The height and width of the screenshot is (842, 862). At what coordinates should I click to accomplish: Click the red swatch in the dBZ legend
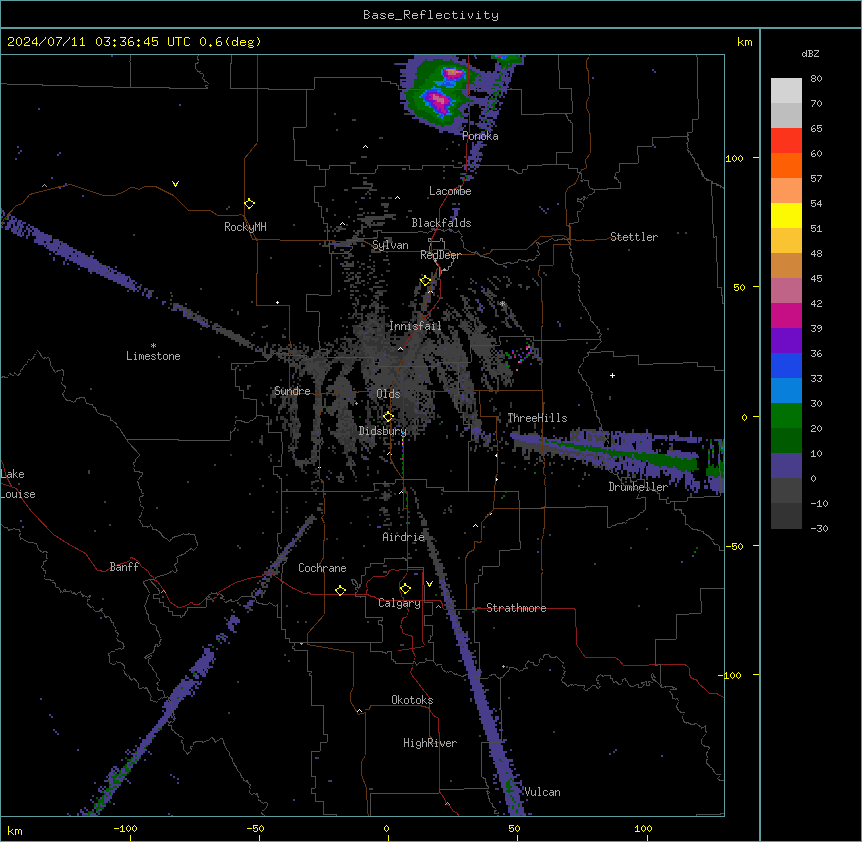(786, 140)
